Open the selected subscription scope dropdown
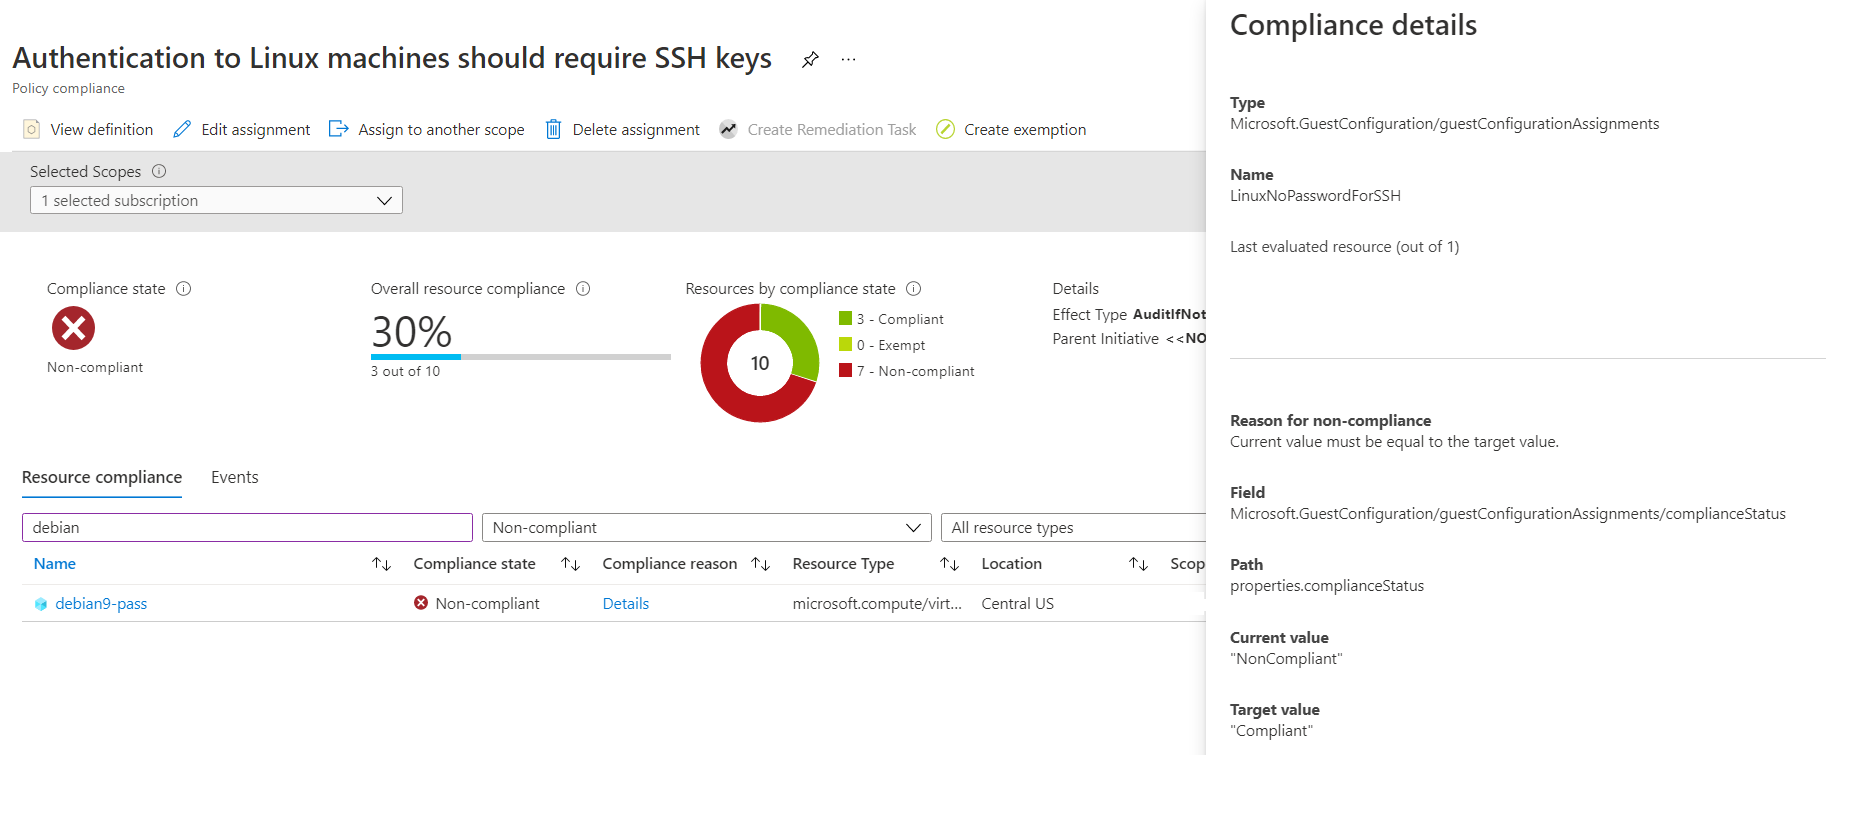The image size is (1859, 829). pyautogui.click(x=216, y=200)
